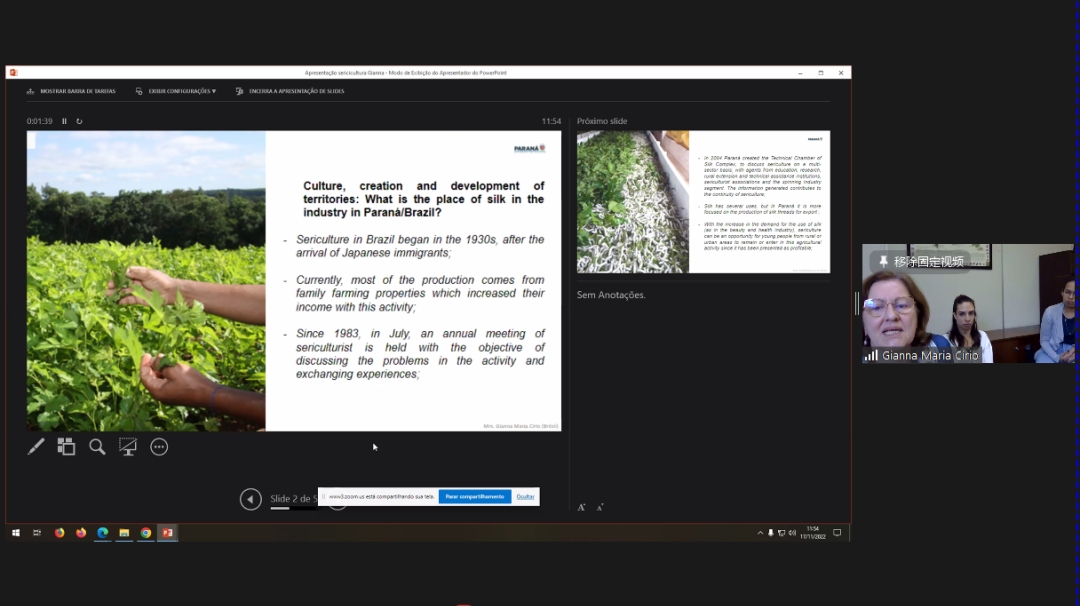1080x606 pixels.
Task: Click Mostrar Barra de Tarefas
Action: [72, 91]
